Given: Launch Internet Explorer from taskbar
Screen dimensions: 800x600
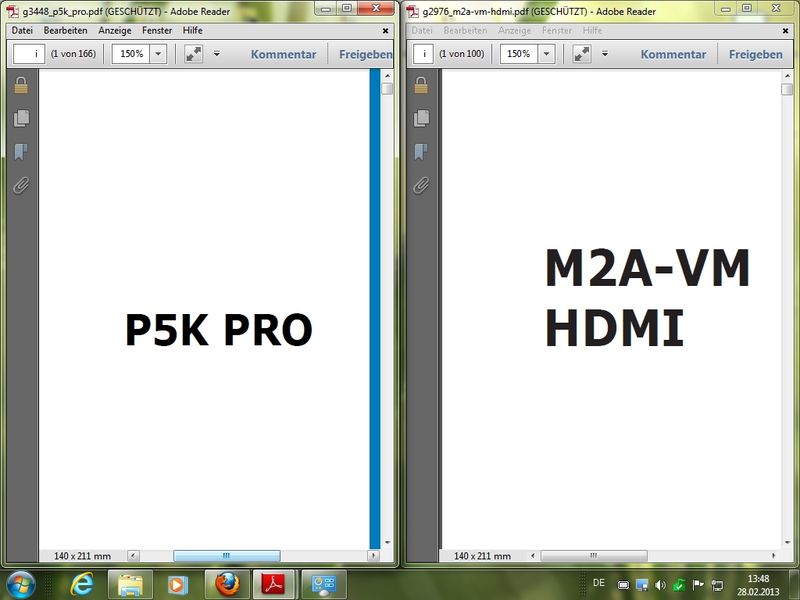Looking at the screenshot, I should click(82, 585).
